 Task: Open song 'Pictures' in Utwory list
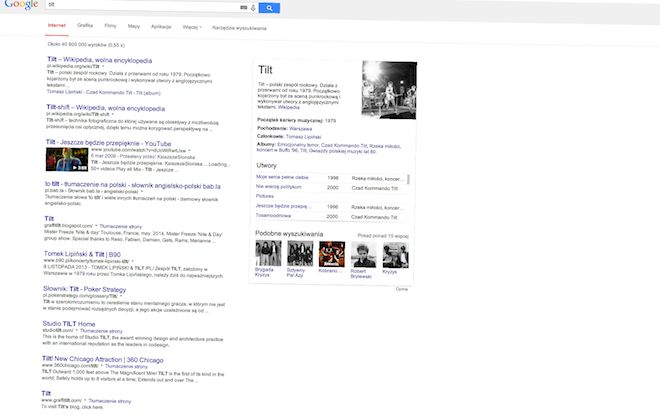pos(265,196)
